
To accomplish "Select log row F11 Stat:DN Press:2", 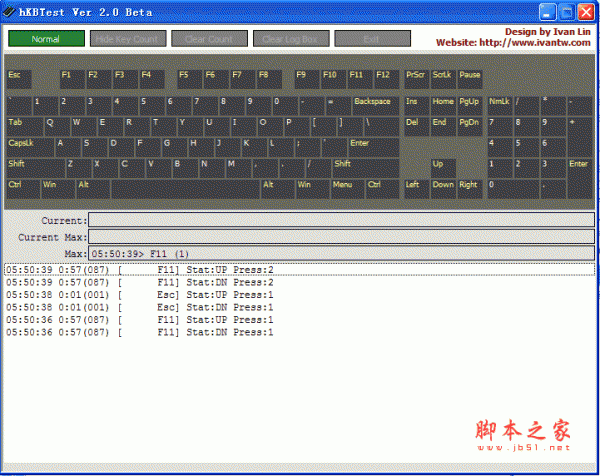I will [x=300, y=282].
